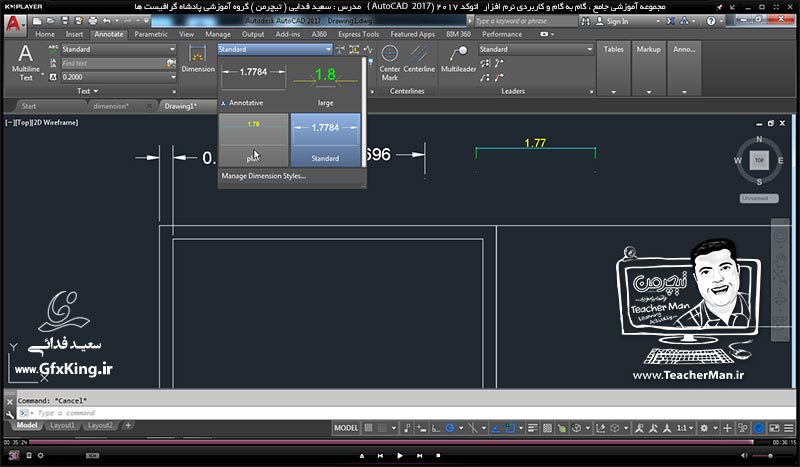Switch to the Express Tools tab

[359, 34]
